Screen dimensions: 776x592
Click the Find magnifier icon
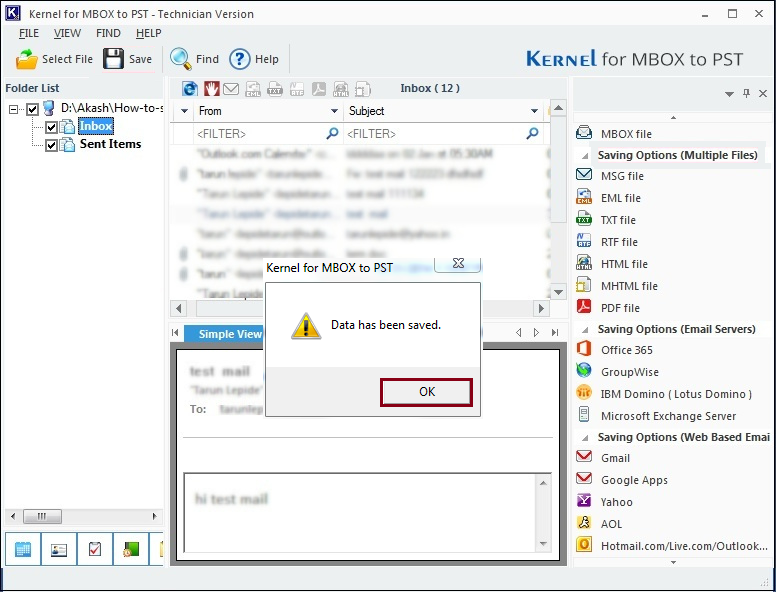181,59
